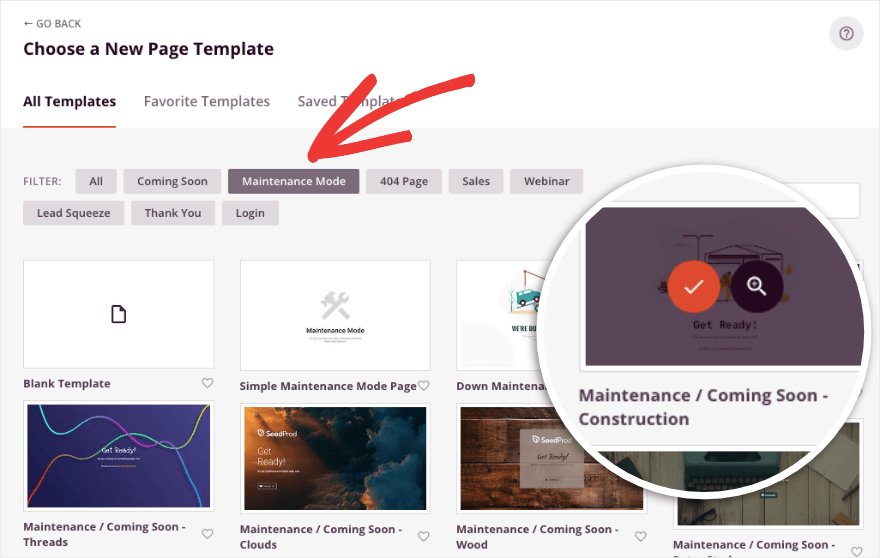Click the blank page document icon
Viewport: 880px width, 558px height.
pos(118,314)
